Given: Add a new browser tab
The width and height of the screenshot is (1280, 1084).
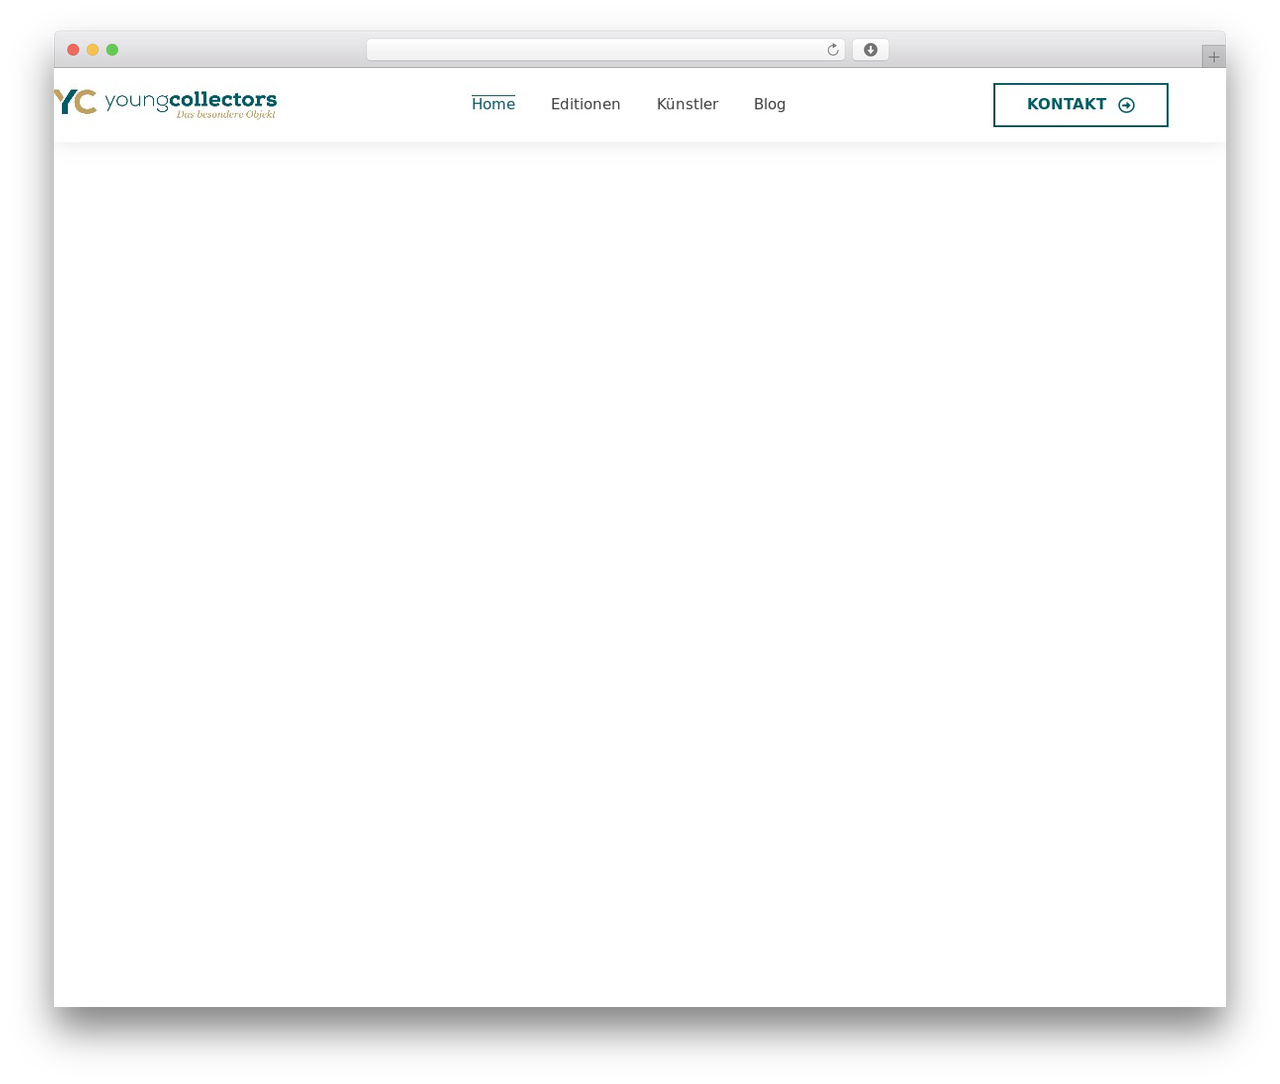Looking at the screenshot, I should pyautogui.click(x=1213, y=57).
